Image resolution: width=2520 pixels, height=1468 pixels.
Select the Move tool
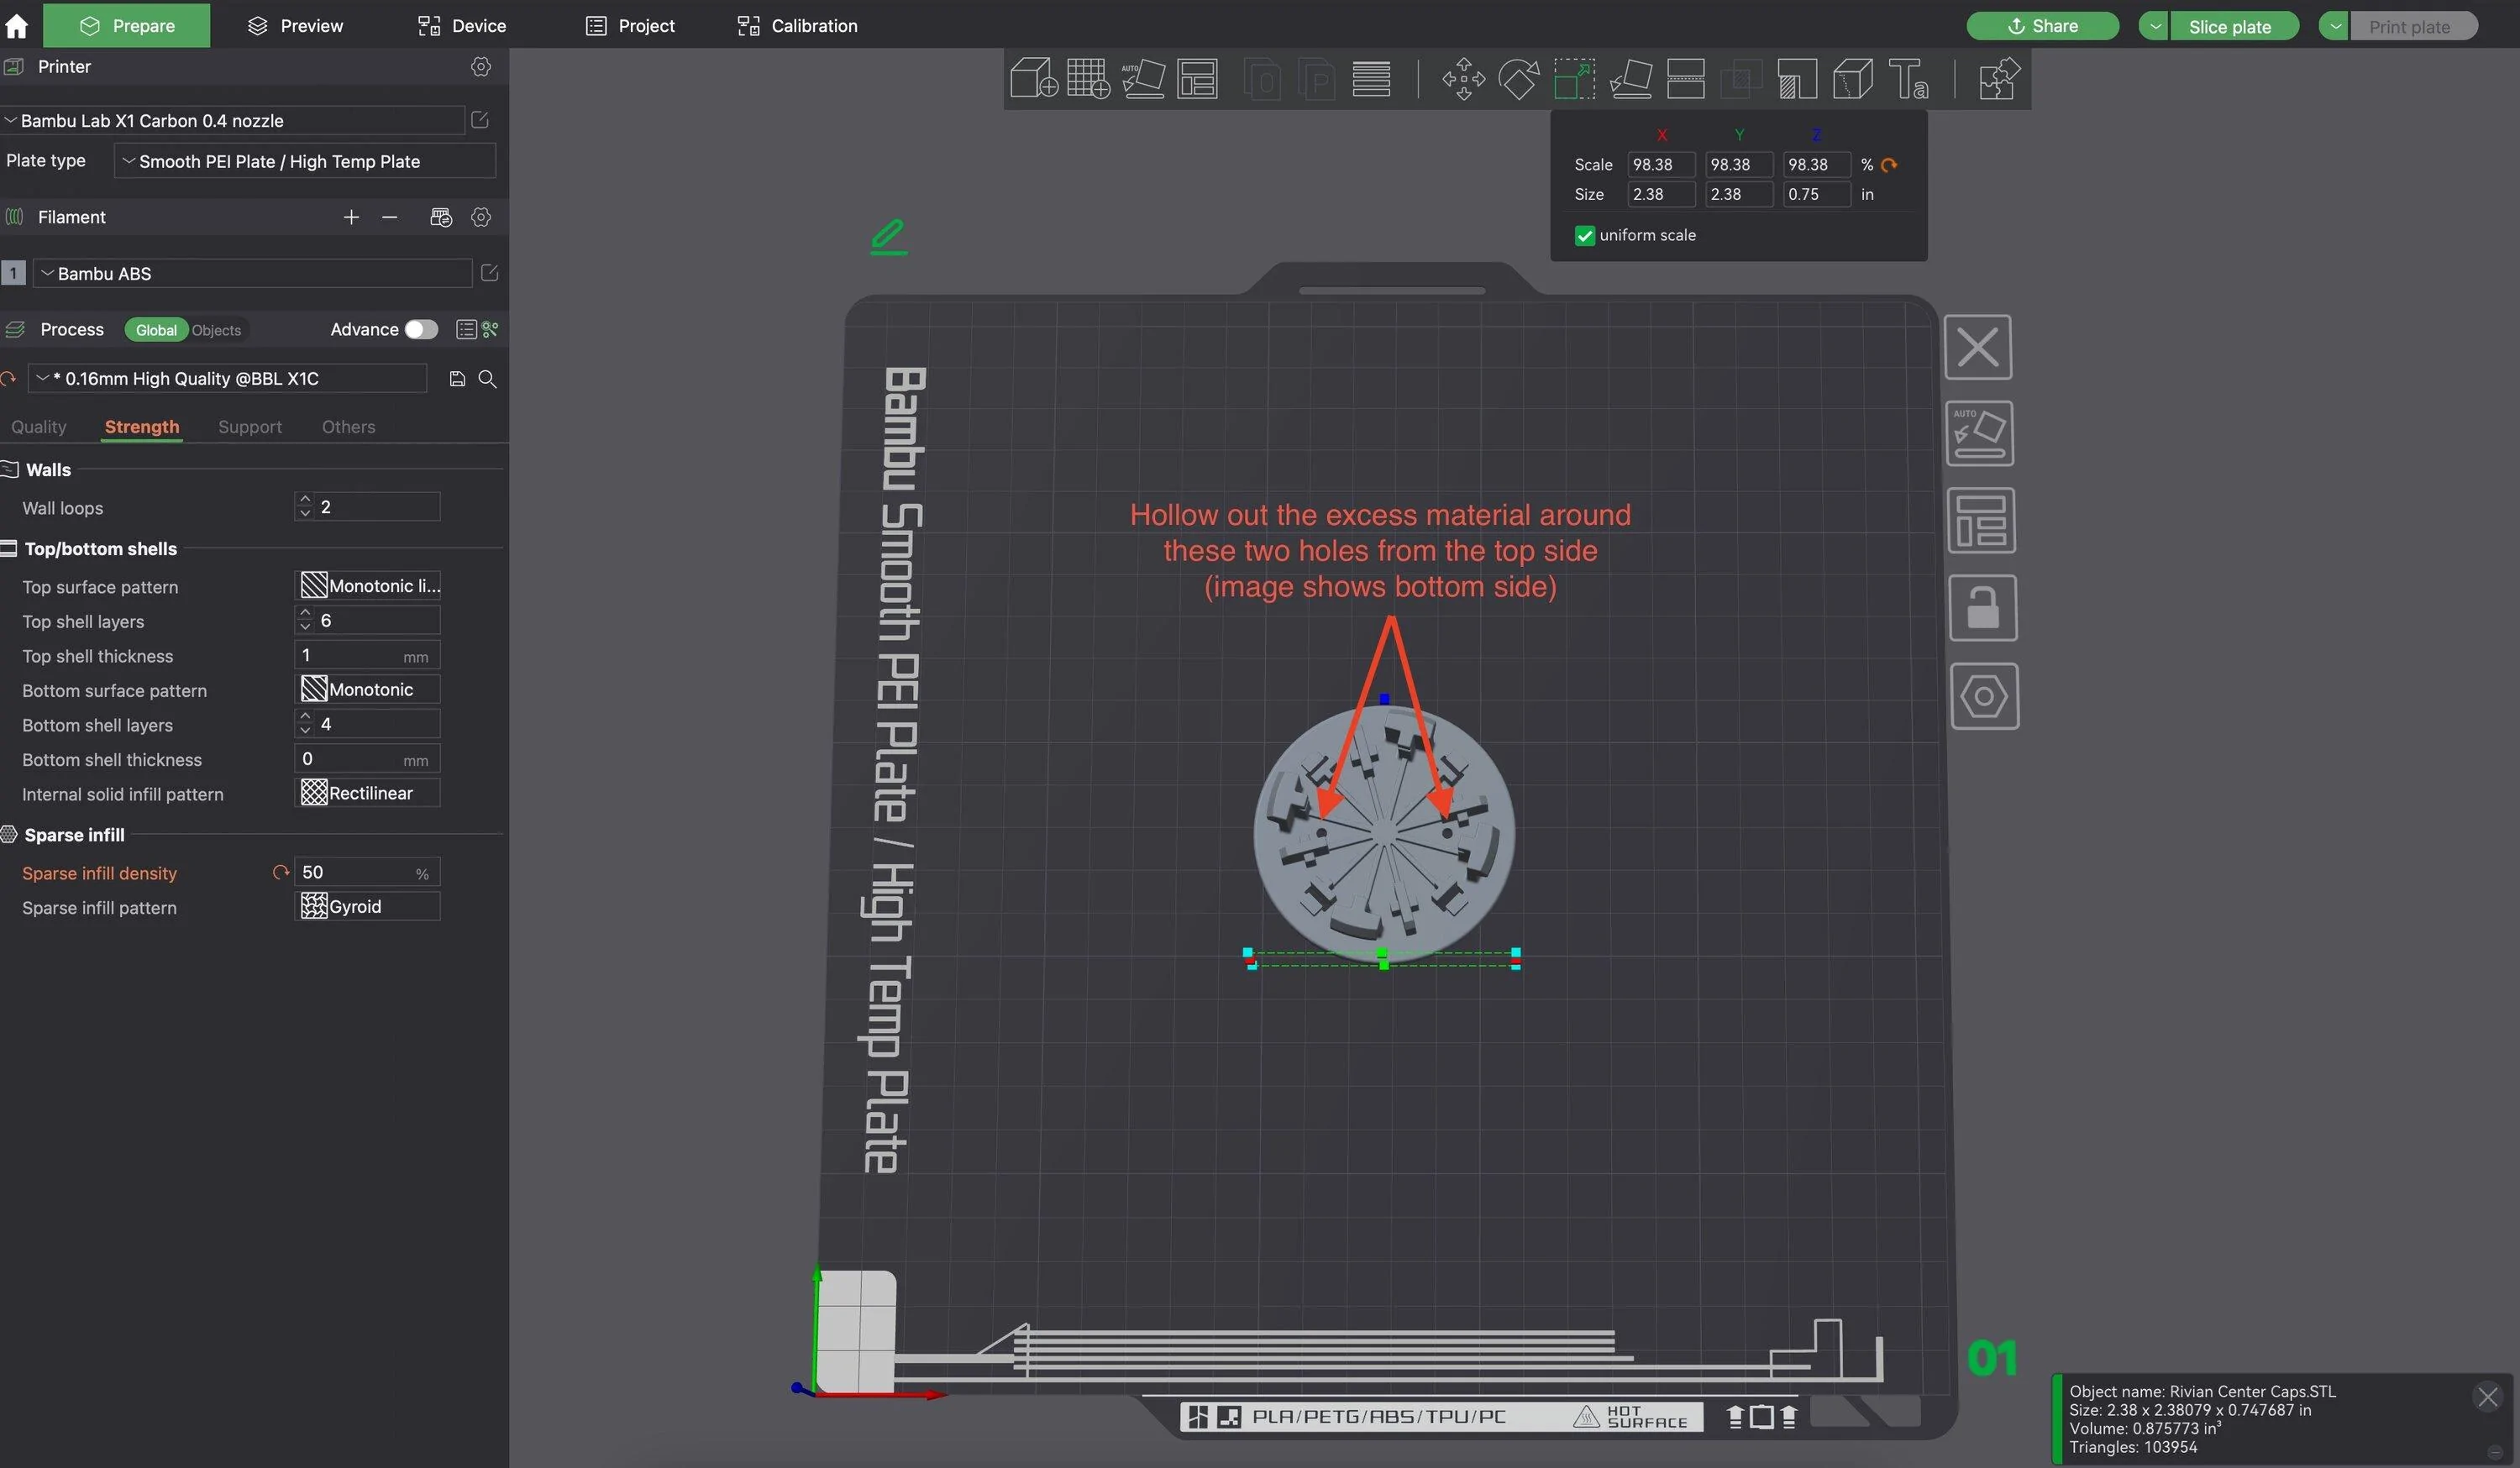tap(1463, 78)
